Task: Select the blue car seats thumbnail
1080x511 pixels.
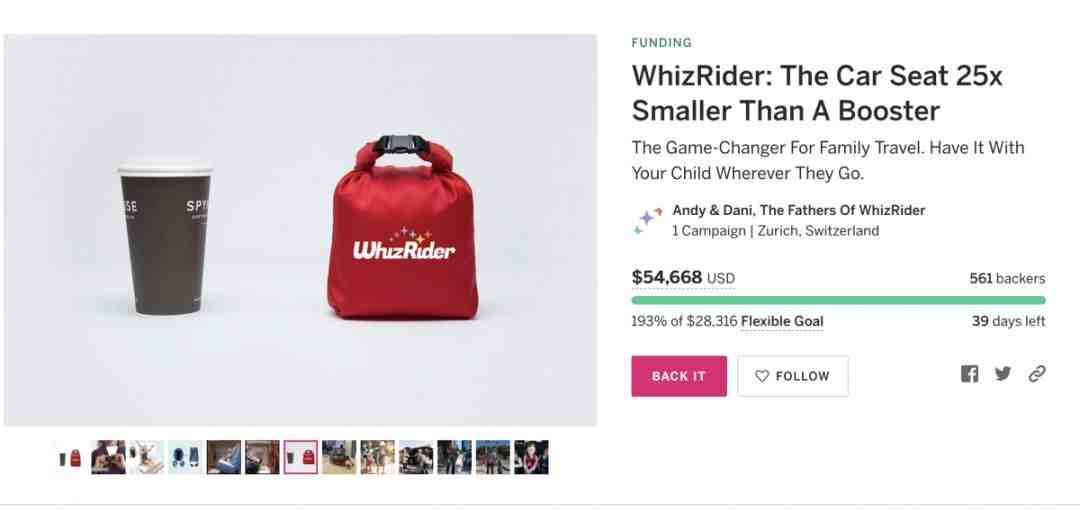Action: (x=185, y=457)
